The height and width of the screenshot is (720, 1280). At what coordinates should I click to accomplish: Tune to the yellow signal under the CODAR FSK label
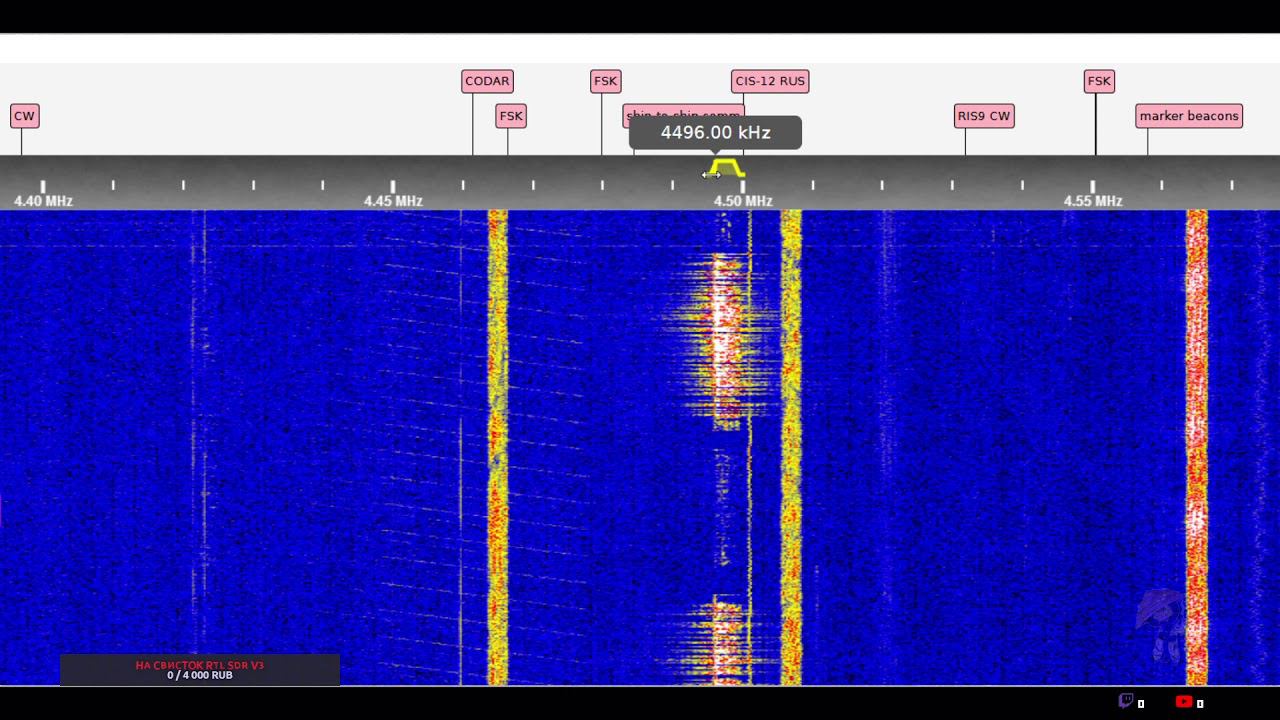pyautogui.click(x=497, y=447)
